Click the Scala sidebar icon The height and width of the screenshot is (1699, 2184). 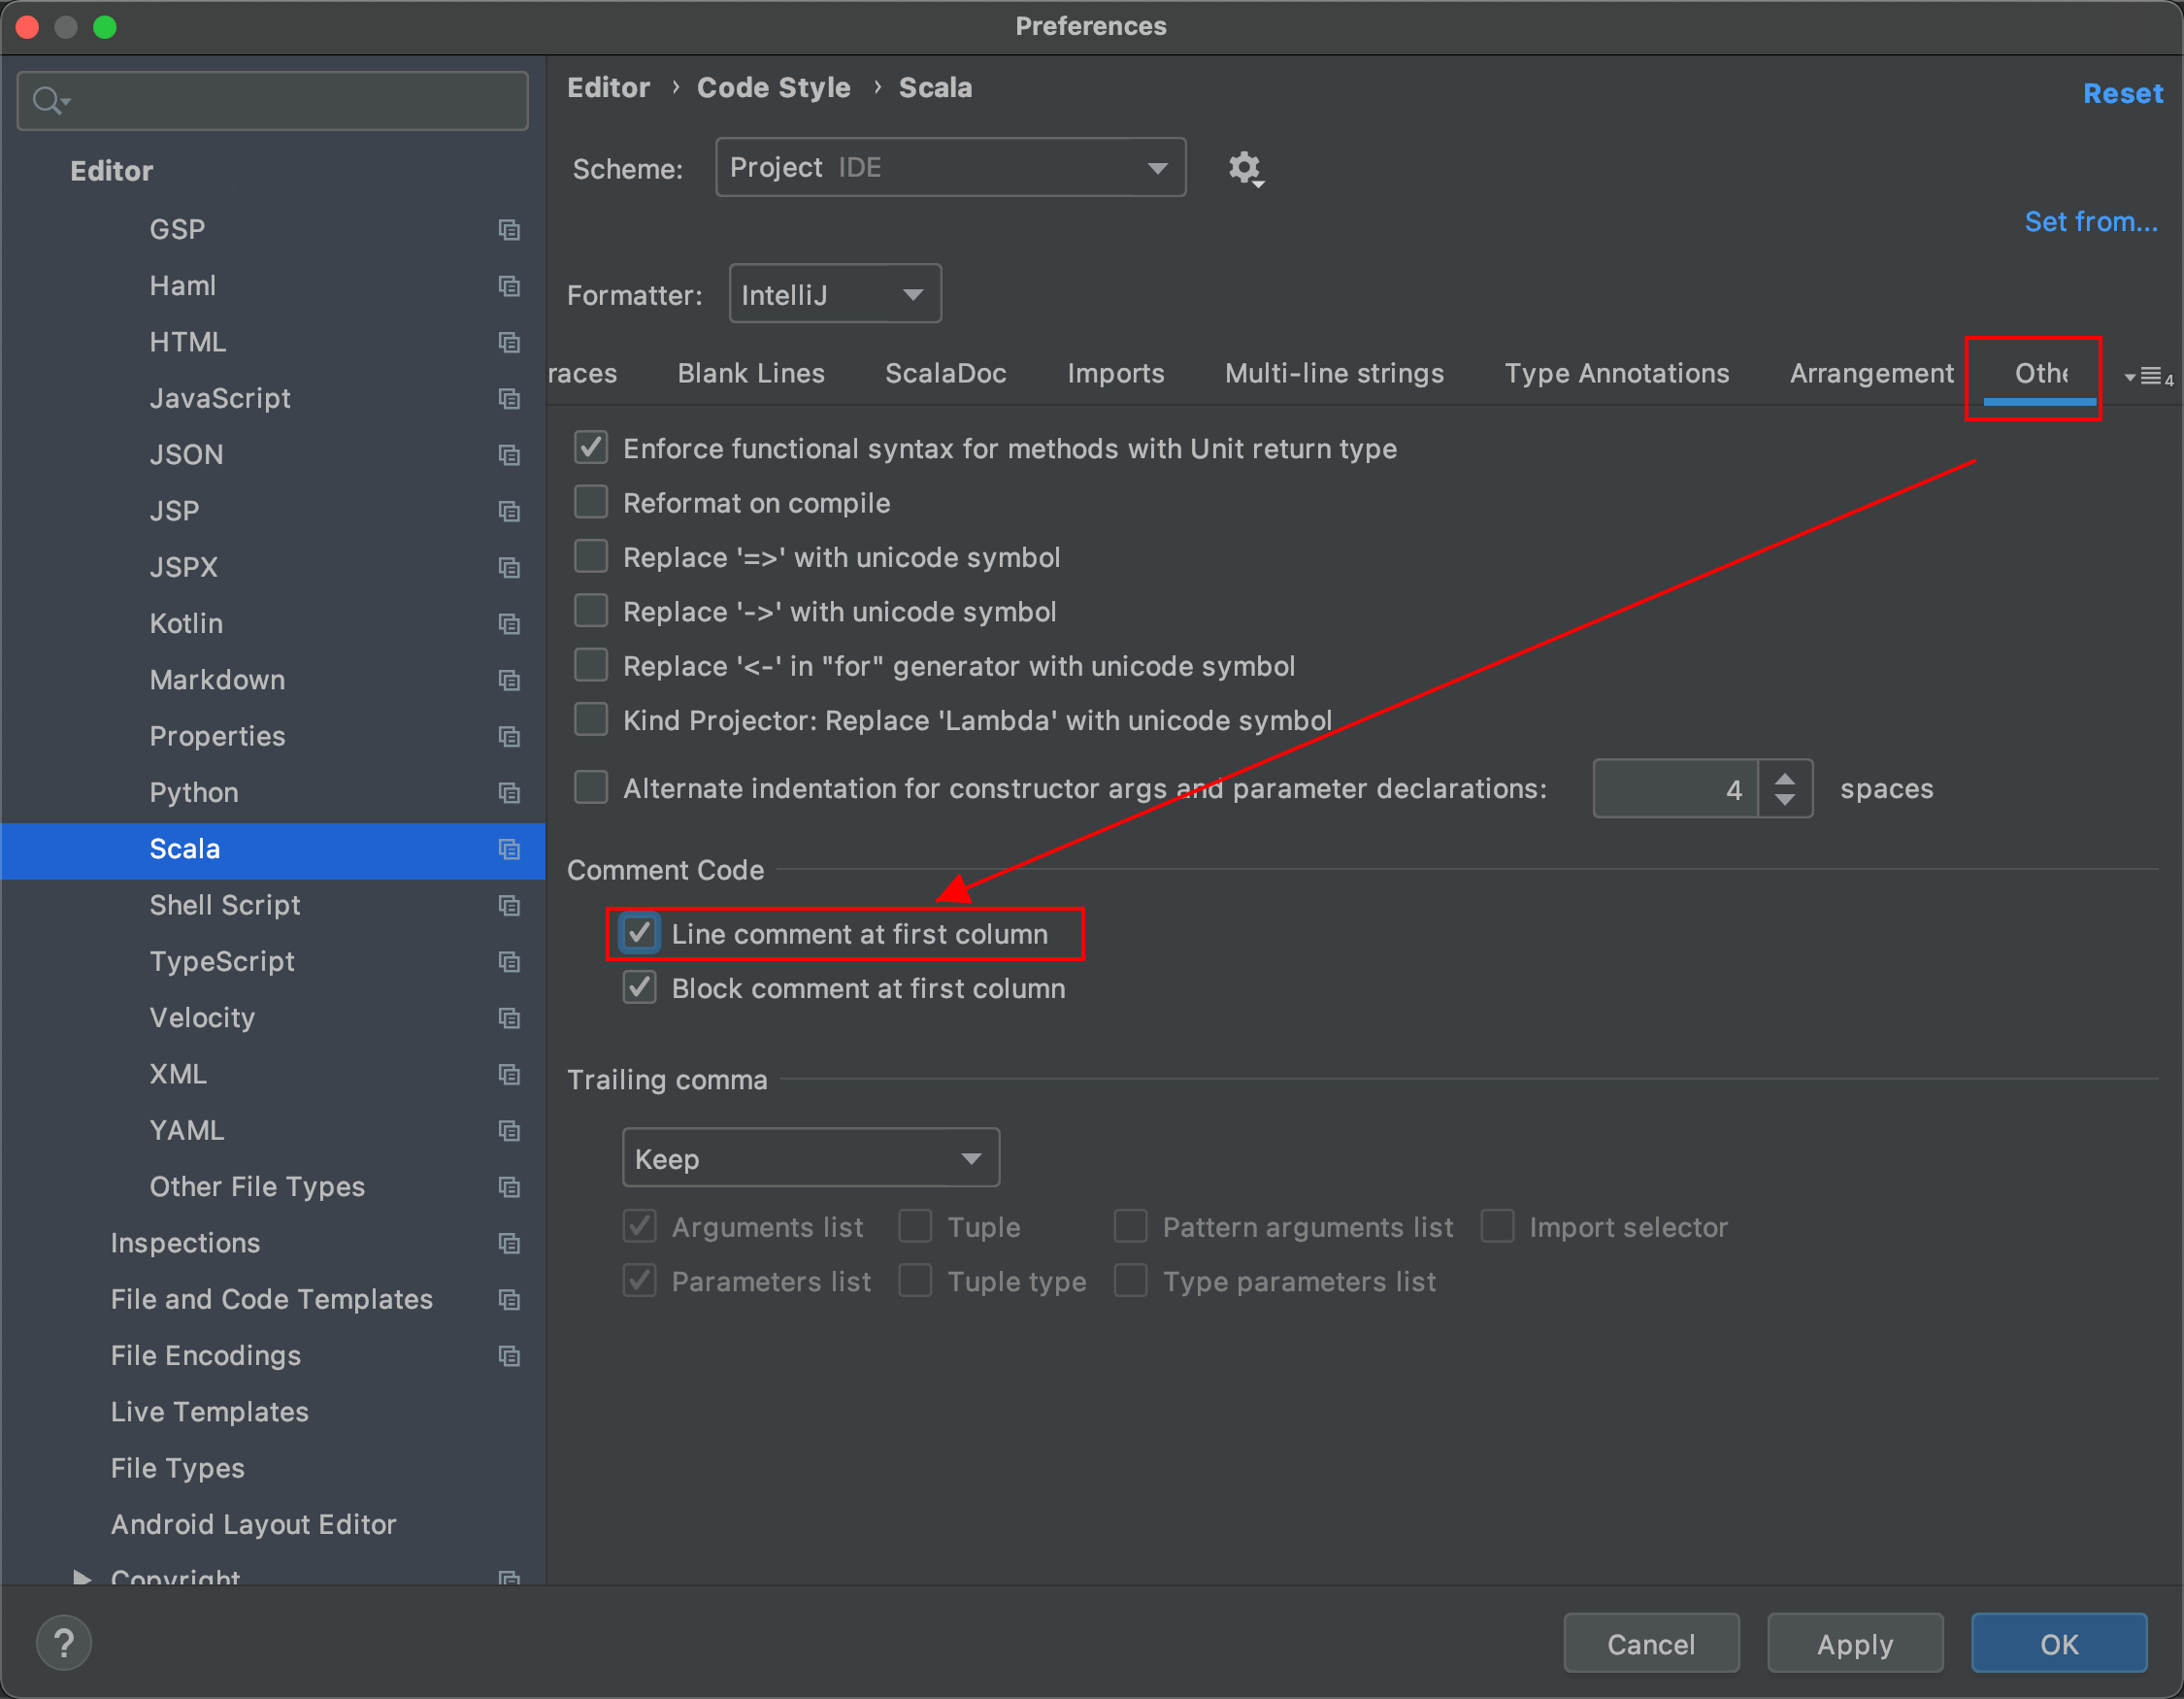pos(509,849)
